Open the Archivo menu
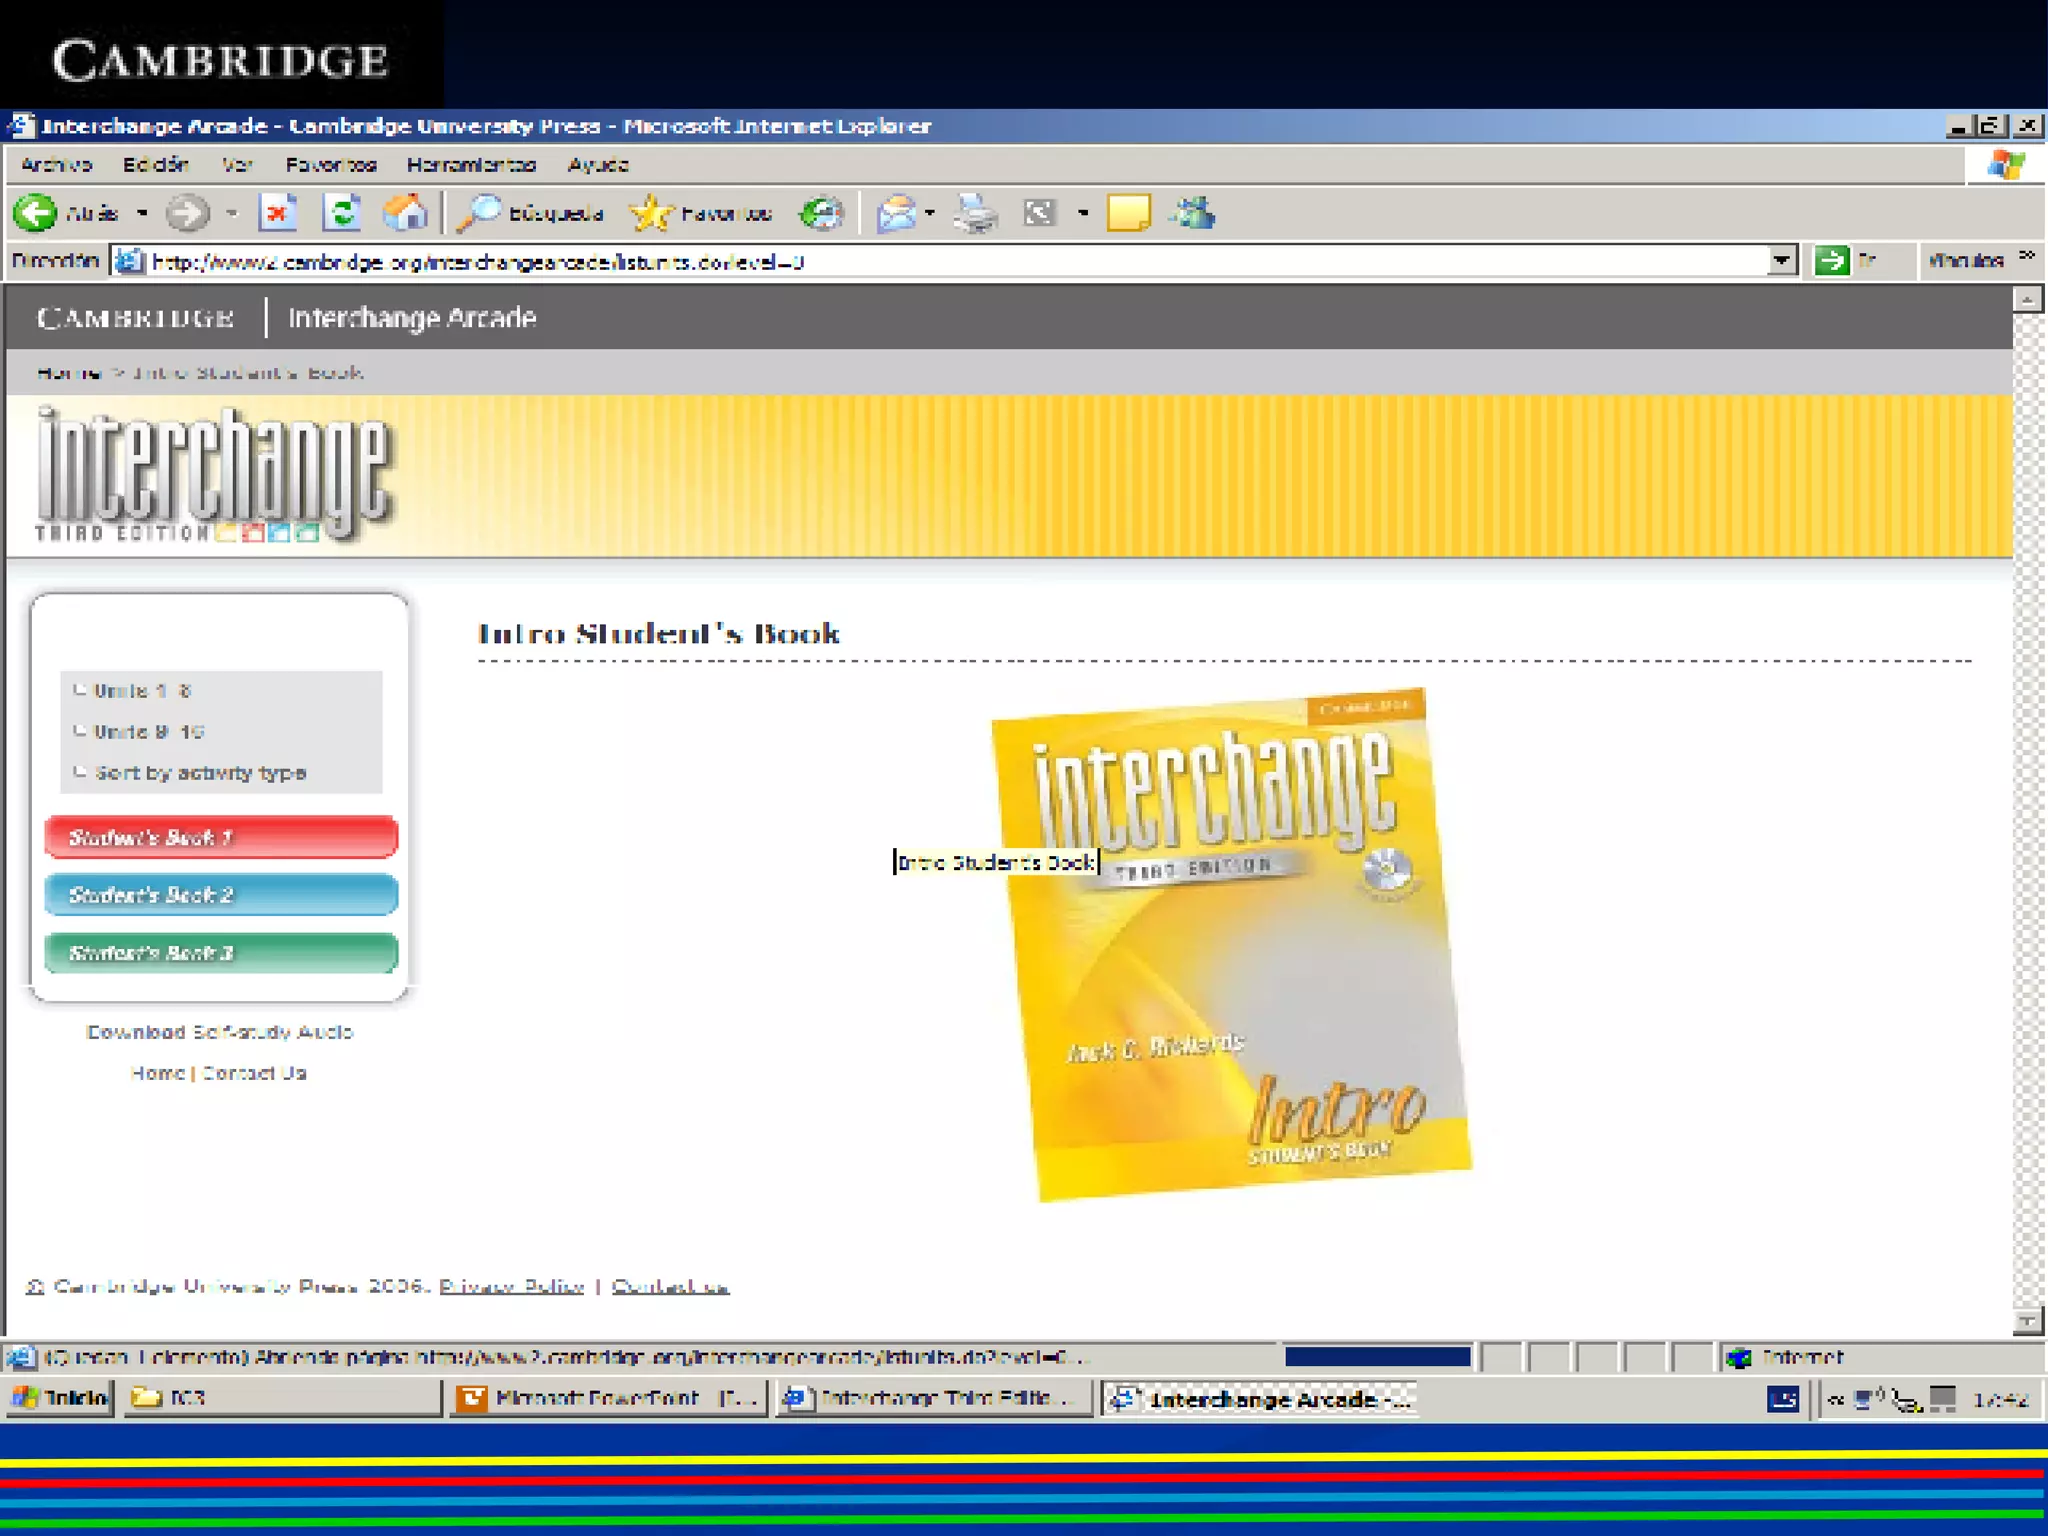The image size is (2048, 1536). [x=56, y=165]
